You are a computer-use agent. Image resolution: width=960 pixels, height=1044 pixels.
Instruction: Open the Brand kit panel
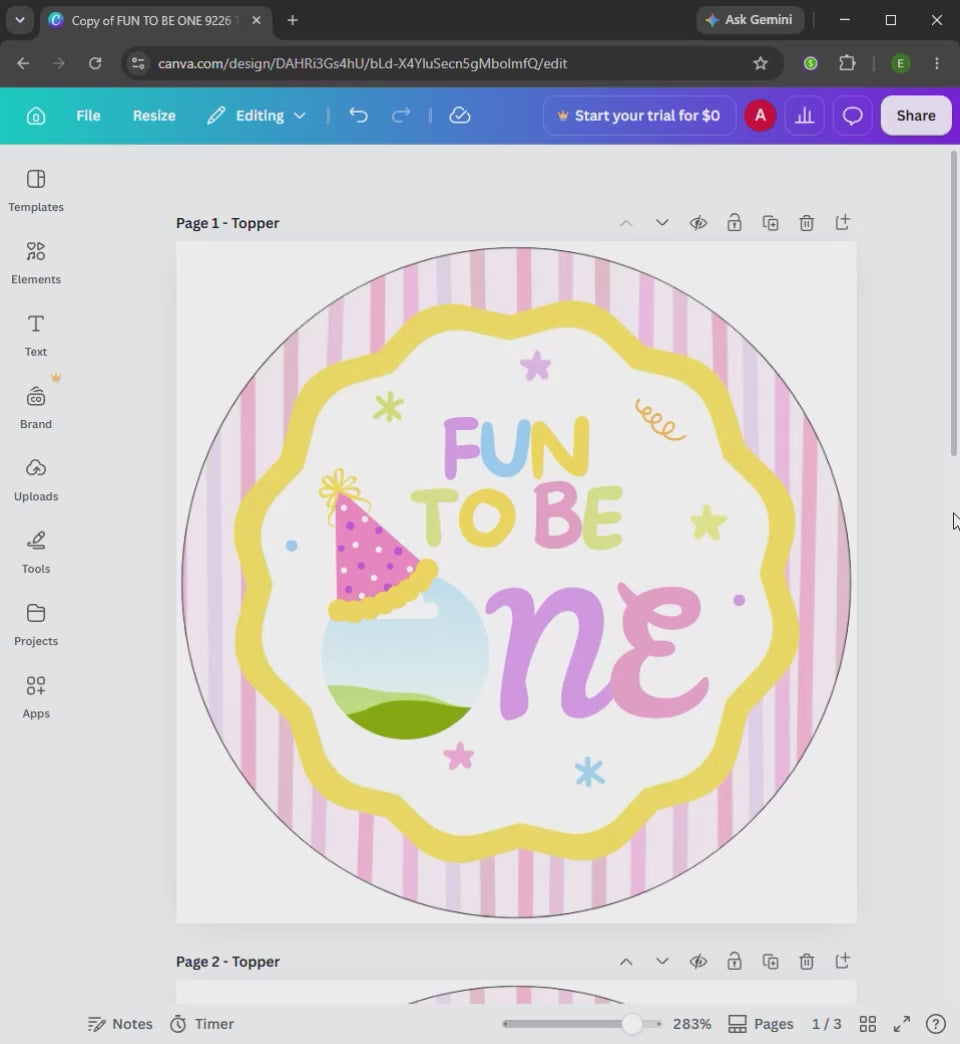coord(36,407)
